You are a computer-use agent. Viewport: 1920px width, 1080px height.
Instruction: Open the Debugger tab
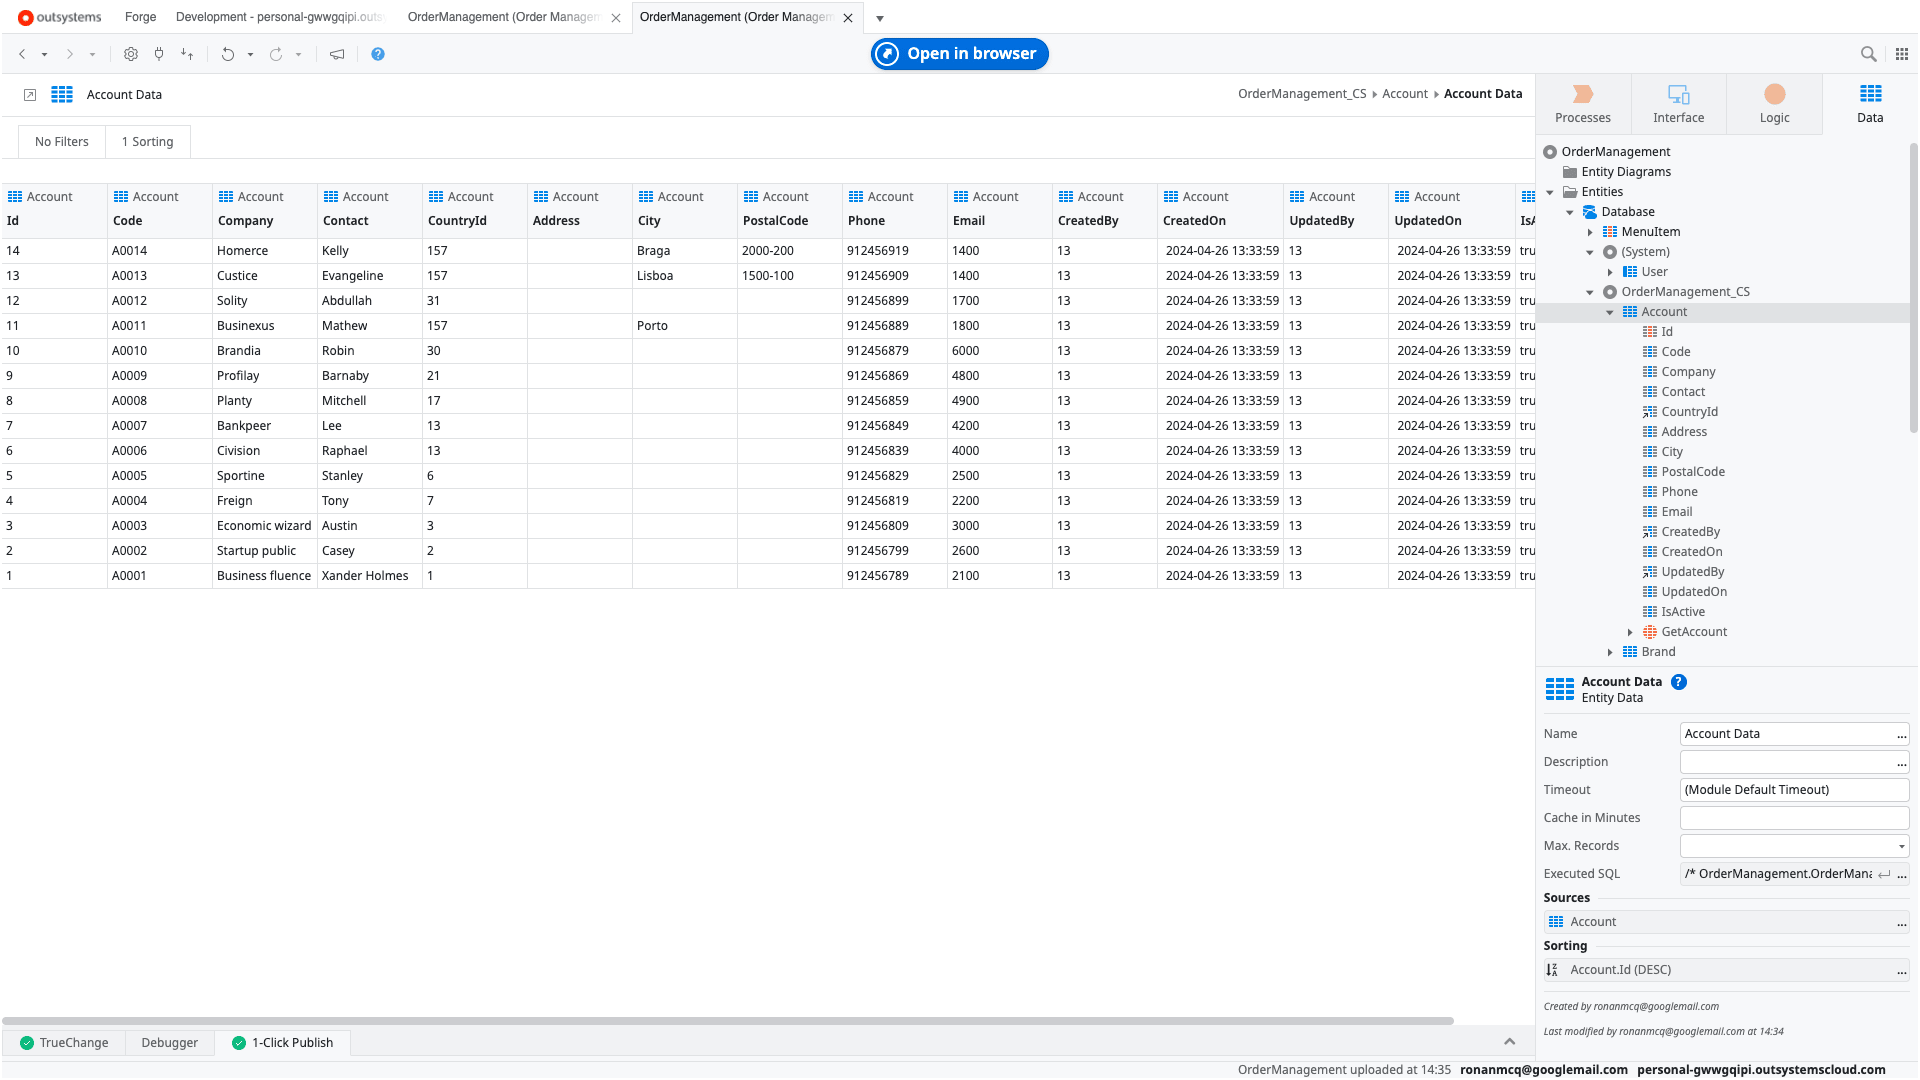[x=170, y=1043]
